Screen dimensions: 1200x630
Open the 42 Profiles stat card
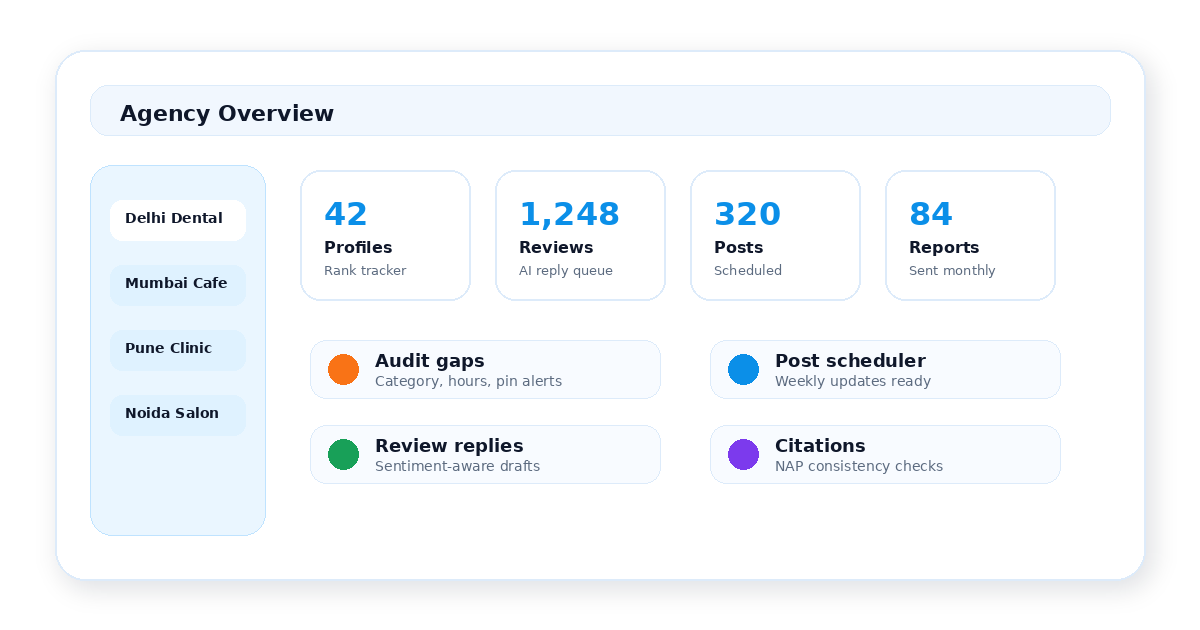385,235
